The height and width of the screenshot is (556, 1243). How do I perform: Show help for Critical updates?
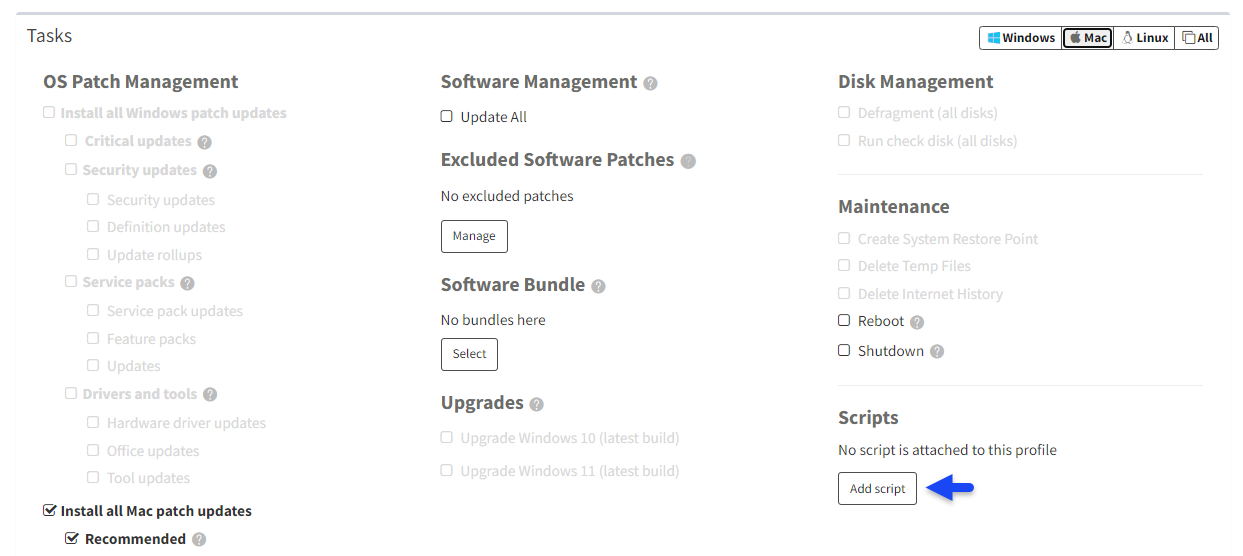click(204, 142)
